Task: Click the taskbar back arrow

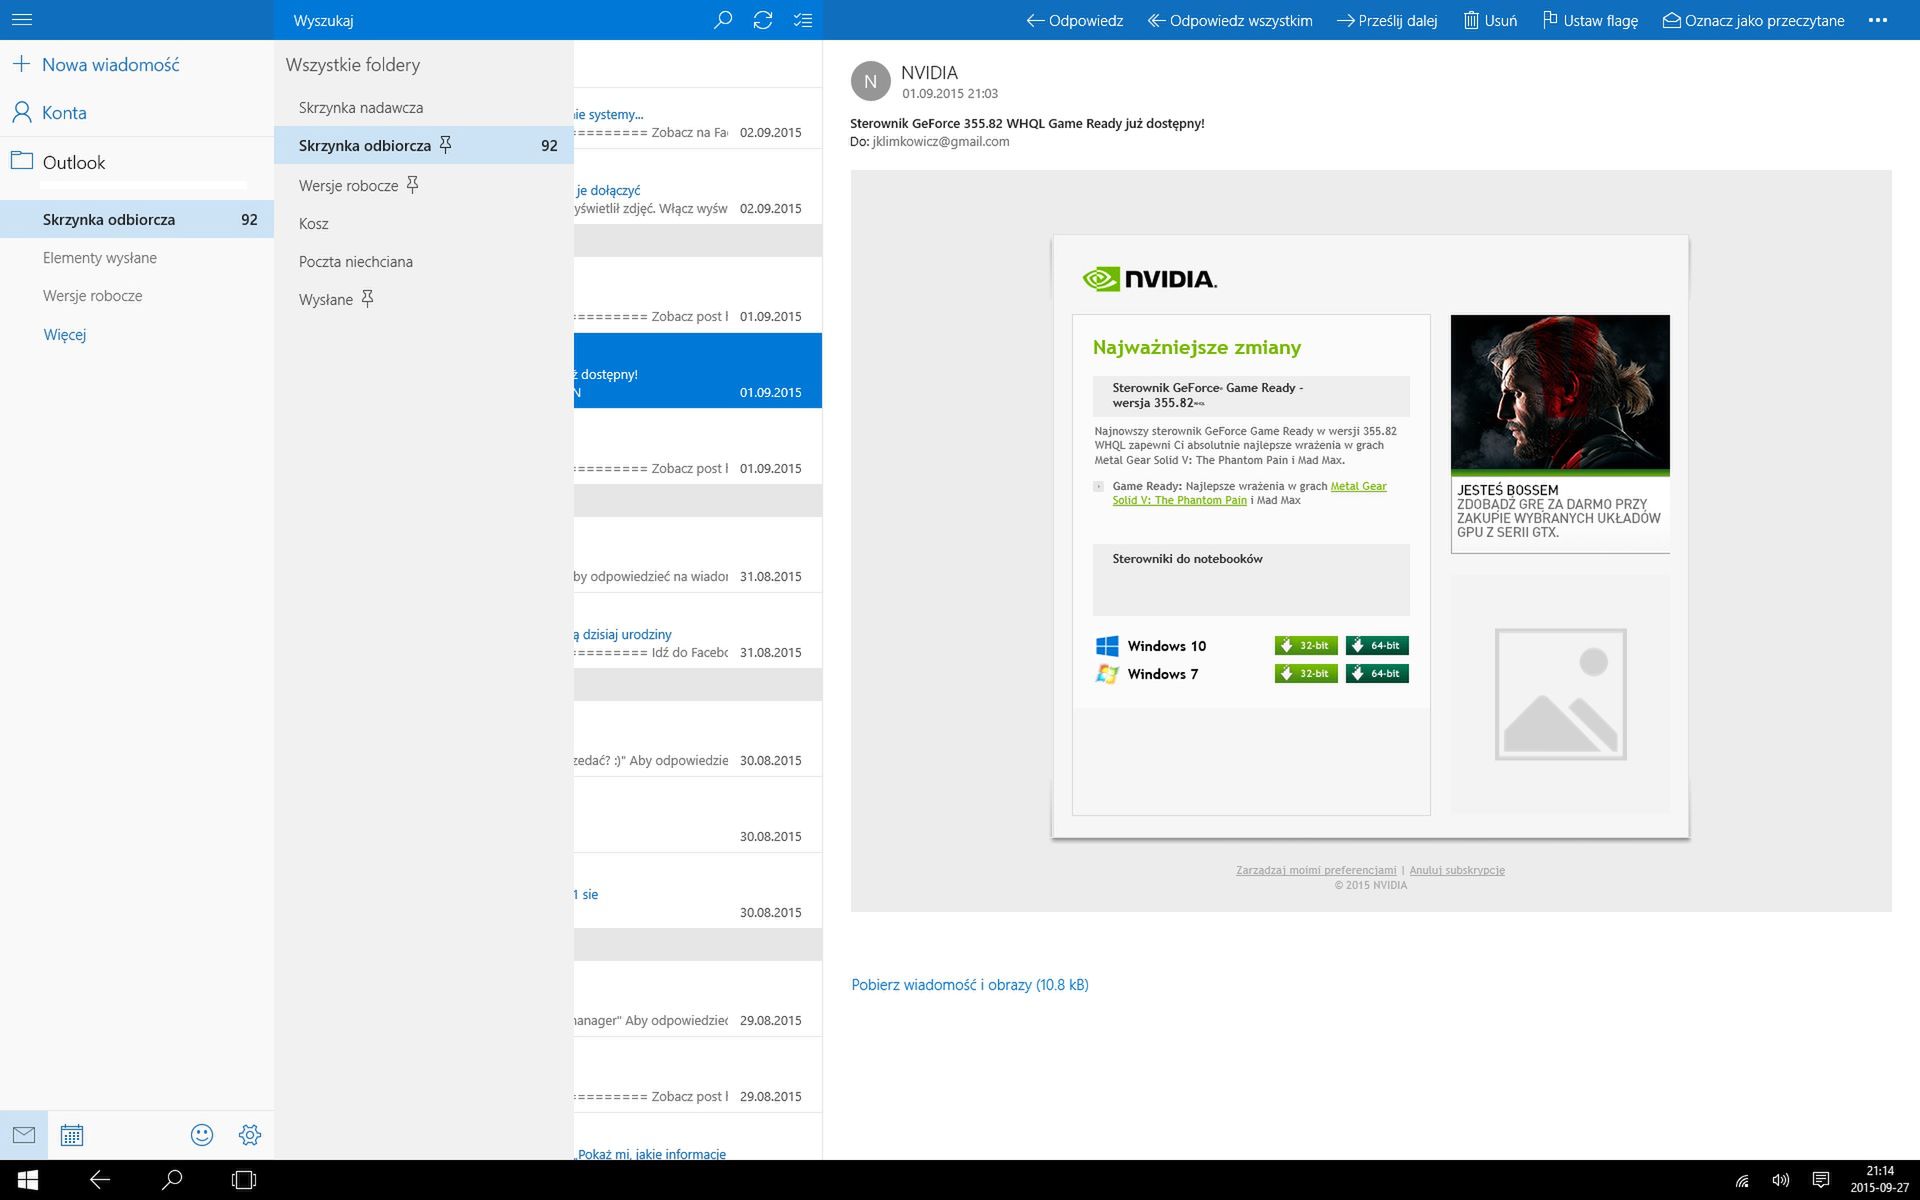Action: [x=99, y=1180]
